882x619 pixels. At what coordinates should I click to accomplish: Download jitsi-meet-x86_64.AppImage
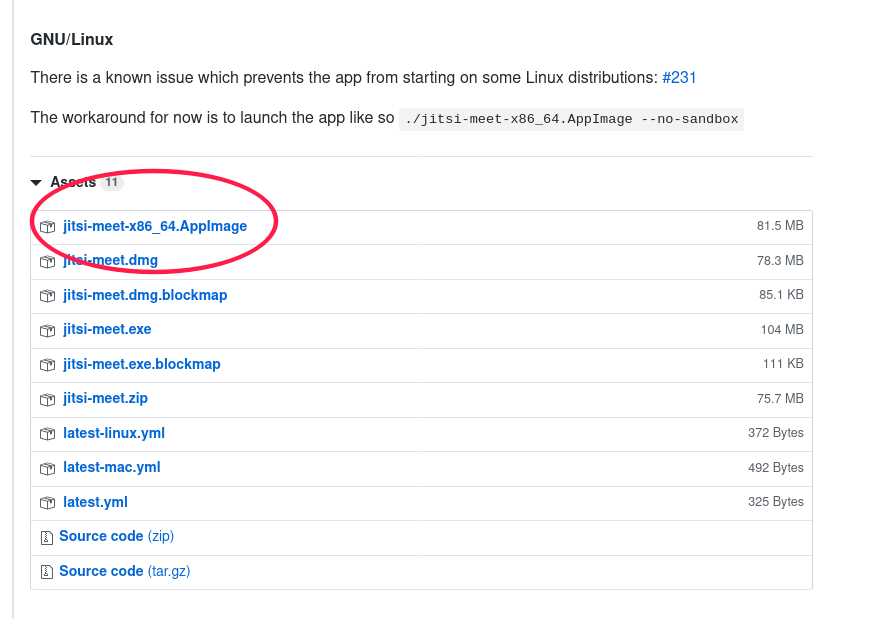[x=155, y=226]
